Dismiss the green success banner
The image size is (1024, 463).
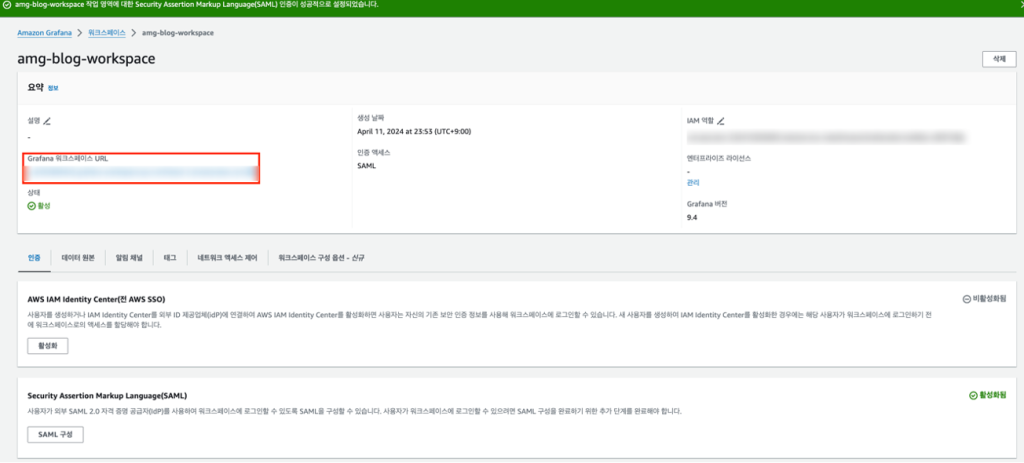tap(1020, 5)
